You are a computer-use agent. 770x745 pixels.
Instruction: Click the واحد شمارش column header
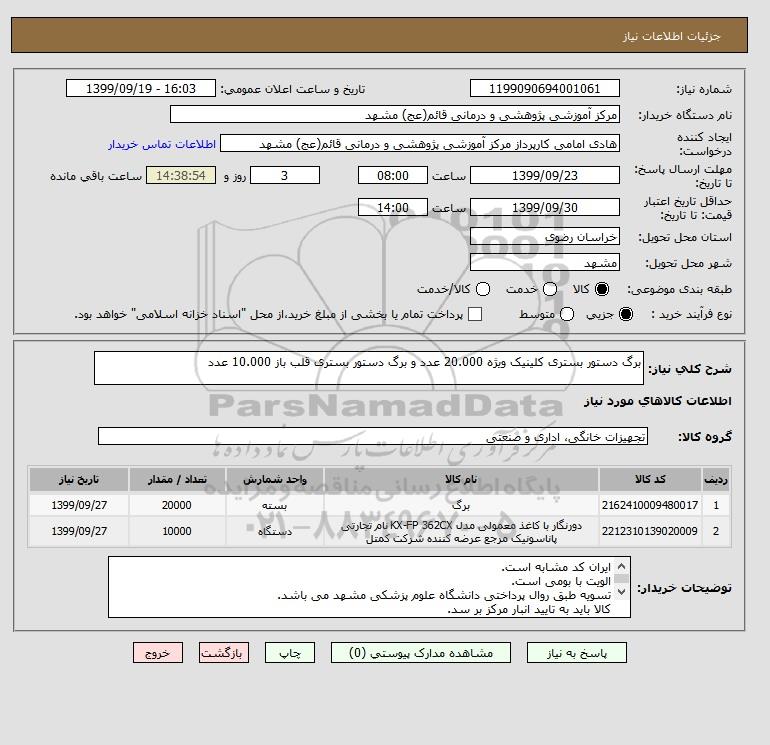[275, 479]
